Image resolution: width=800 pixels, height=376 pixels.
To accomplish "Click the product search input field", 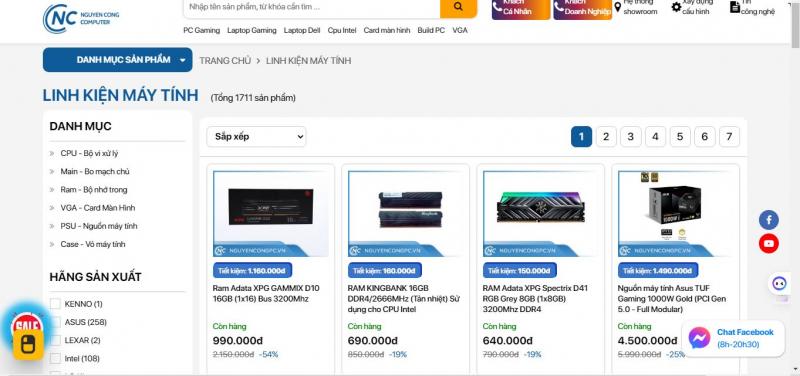I will click(312, 7).
